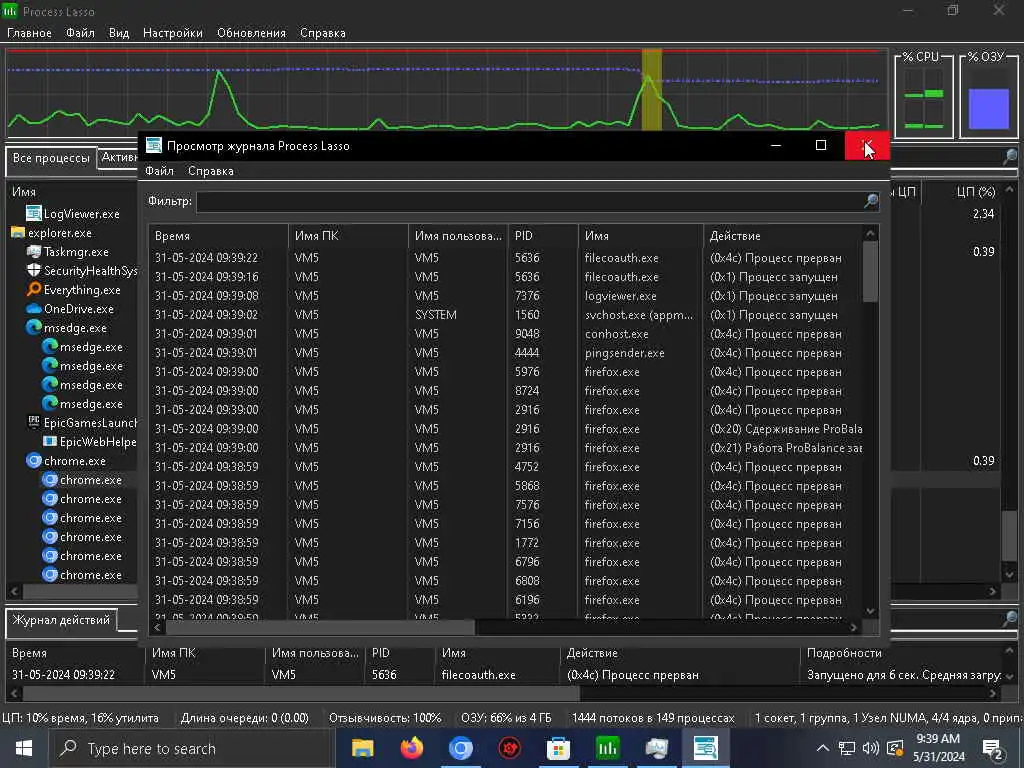The width and height of the screenshot is (1024, 768).
Task: Click the % ОЗУ memory gauge
Action: tap(989, 94)
